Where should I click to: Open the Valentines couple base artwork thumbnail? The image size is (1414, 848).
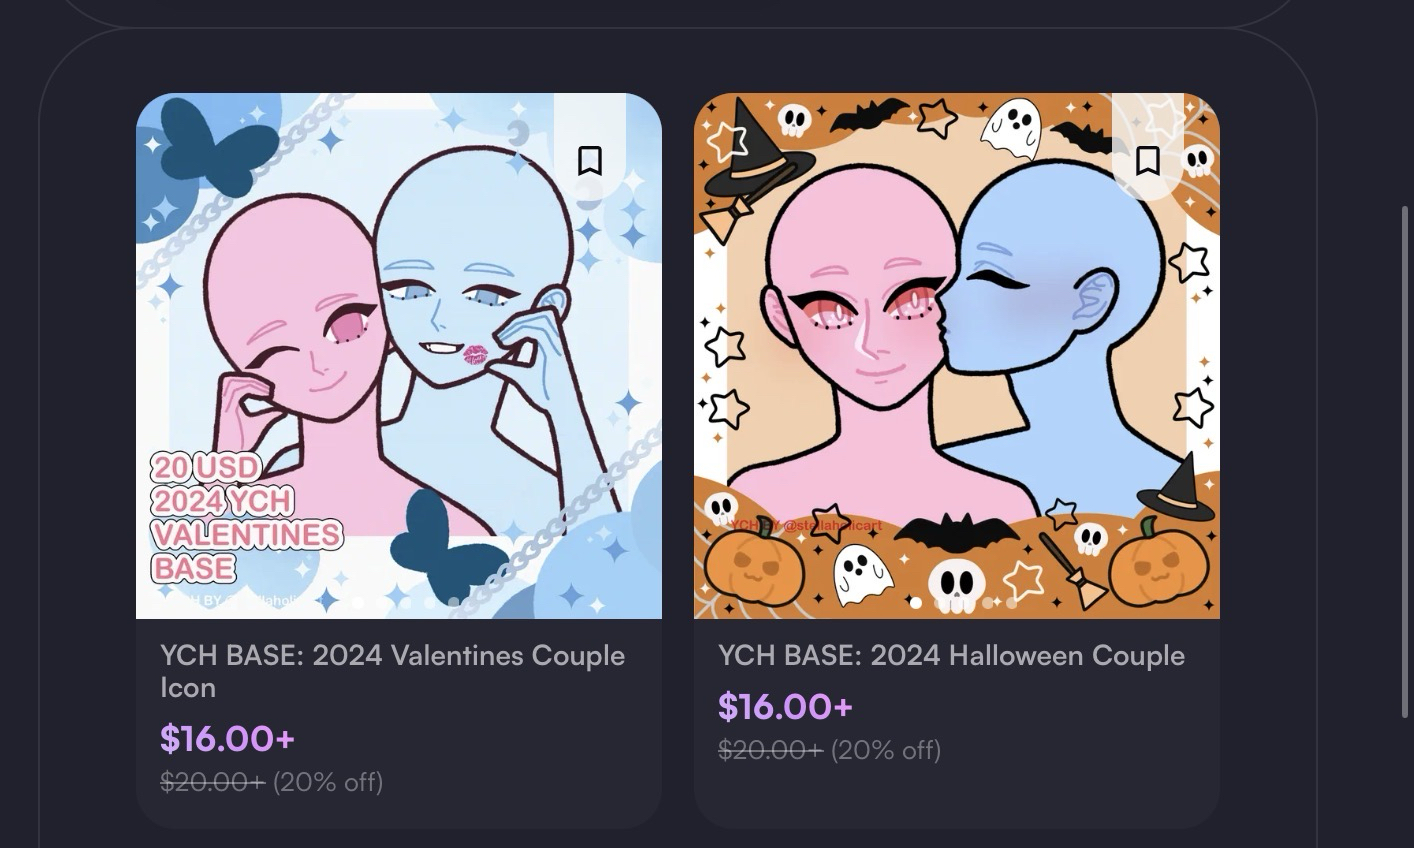(x=399, y=356)
